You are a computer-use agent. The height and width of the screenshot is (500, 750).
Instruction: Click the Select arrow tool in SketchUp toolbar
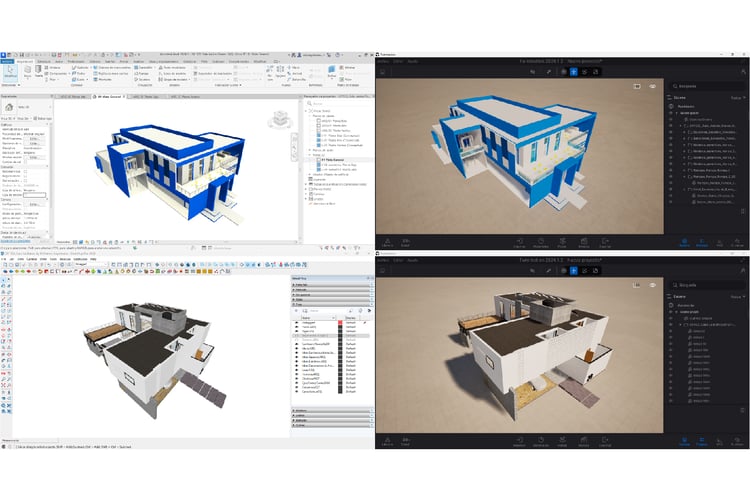pyautogui.click(x=3, y=280)
